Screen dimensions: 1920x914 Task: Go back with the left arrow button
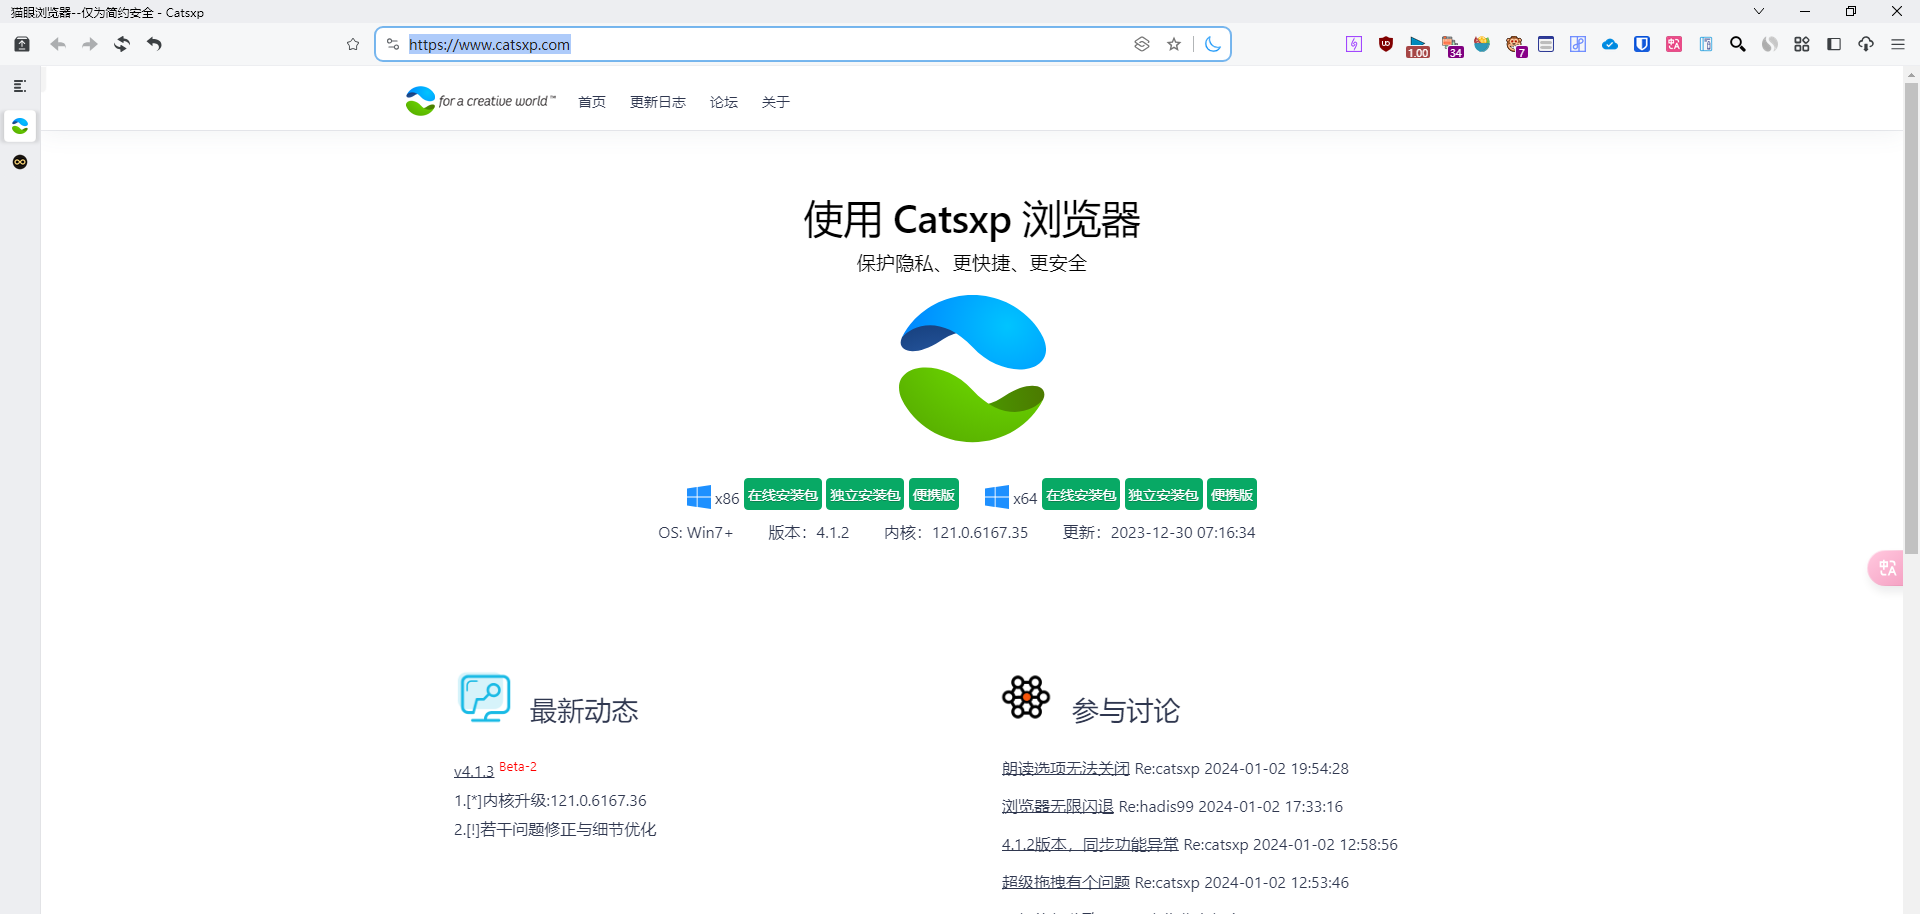58,44
